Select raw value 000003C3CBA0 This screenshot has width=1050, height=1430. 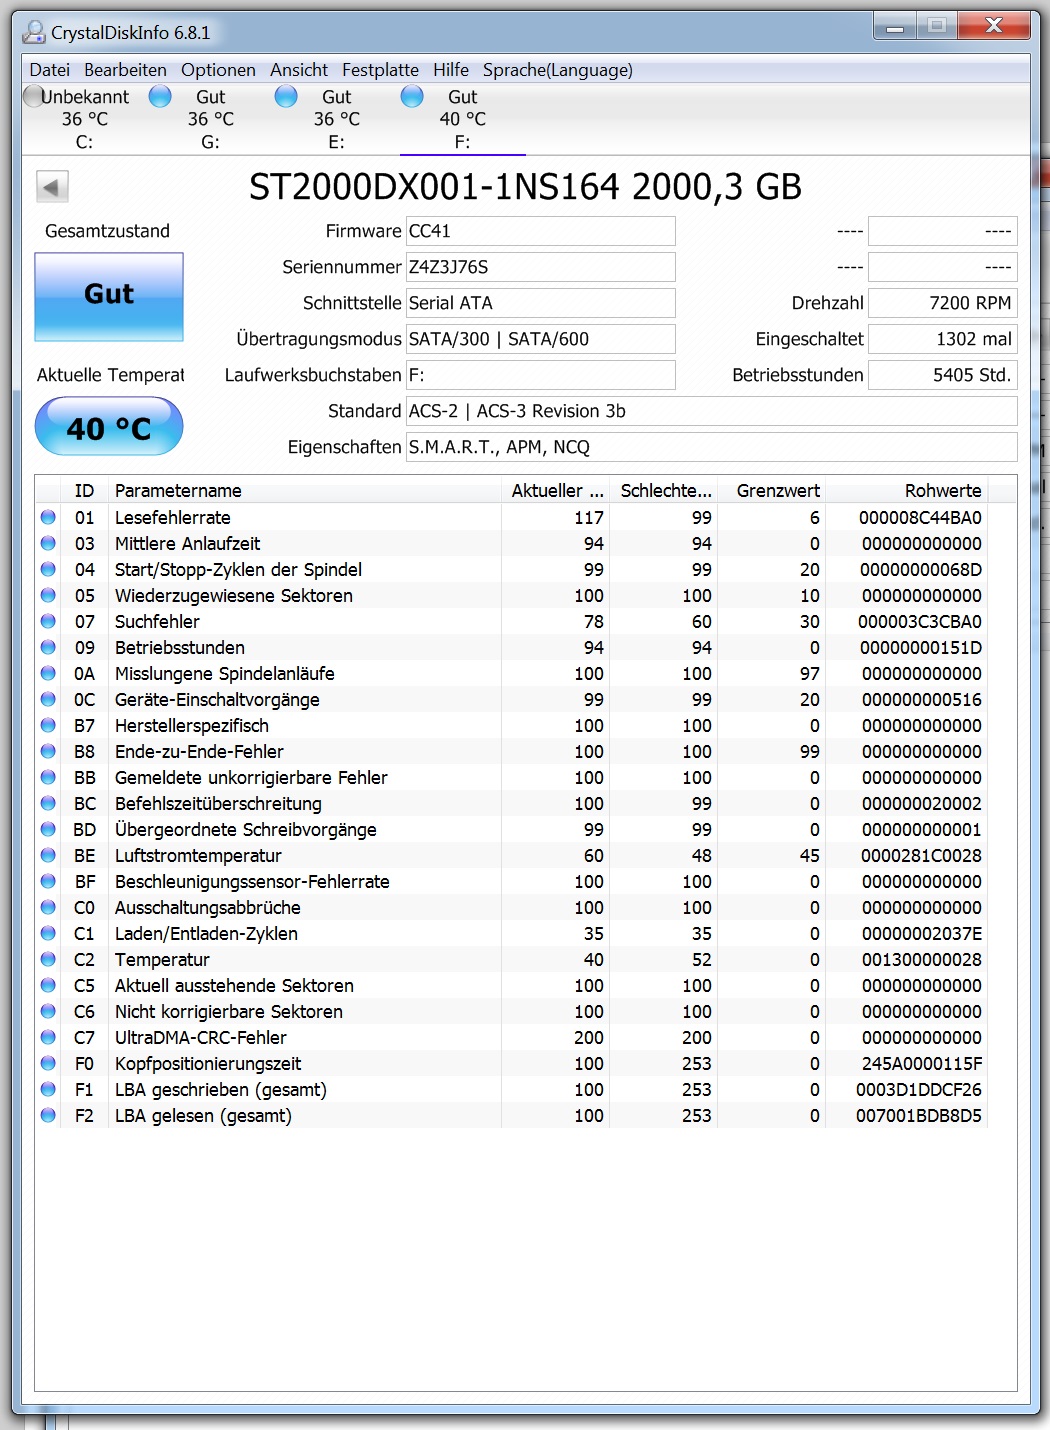tap(920, 621)
